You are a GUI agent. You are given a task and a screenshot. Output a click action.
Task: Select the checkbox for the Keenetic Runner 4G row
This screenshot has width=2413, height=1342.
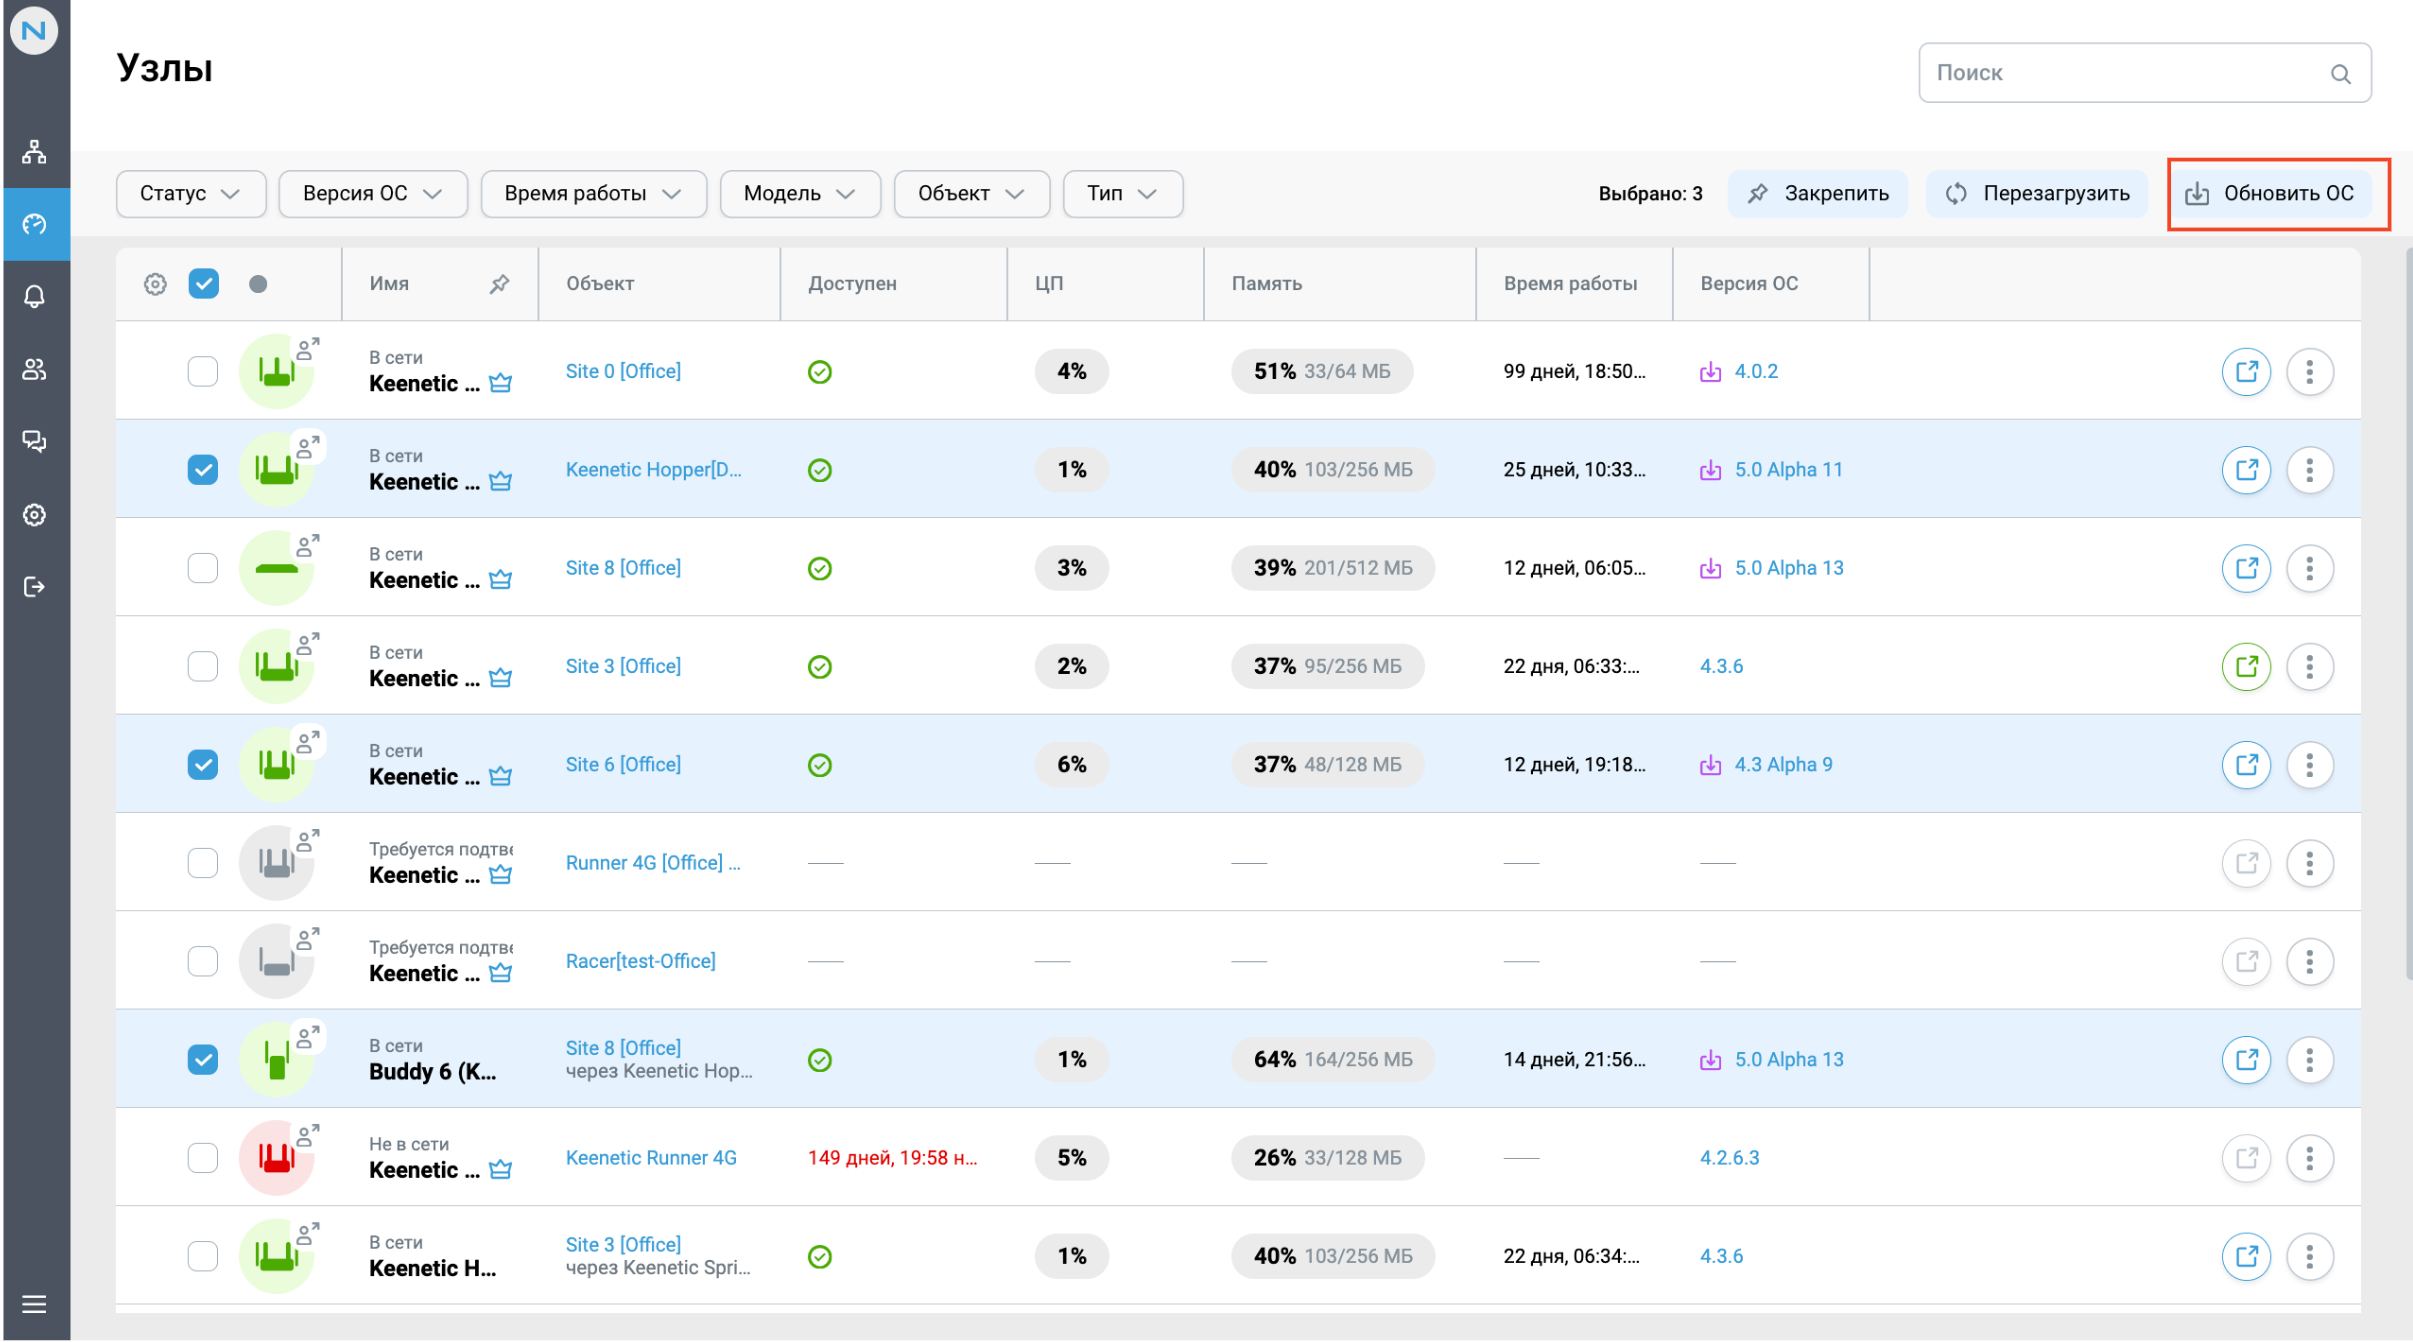[x=203, y=1157]
